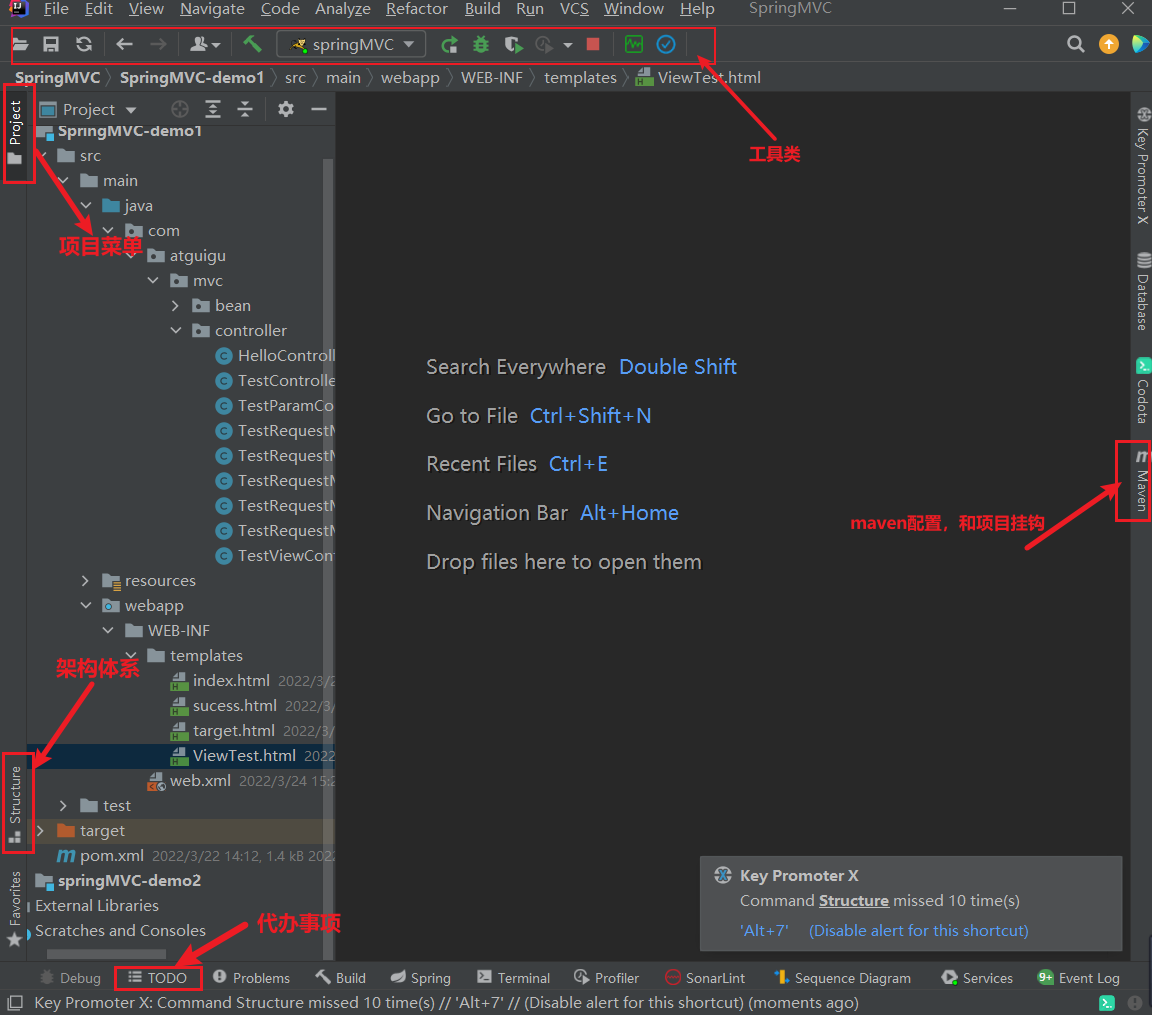Open the Maven side tool window
The height and width of the screenshot is (1015, 1152).
click(1141, 480)
